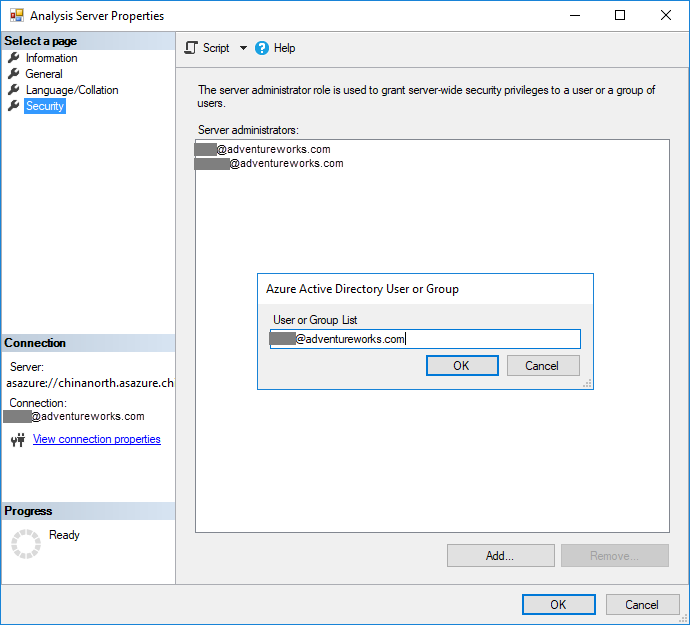Image resolution: width=690 pixels, height=625 pixels.
Task: Select the General page
Action: (x=44, y=74)
